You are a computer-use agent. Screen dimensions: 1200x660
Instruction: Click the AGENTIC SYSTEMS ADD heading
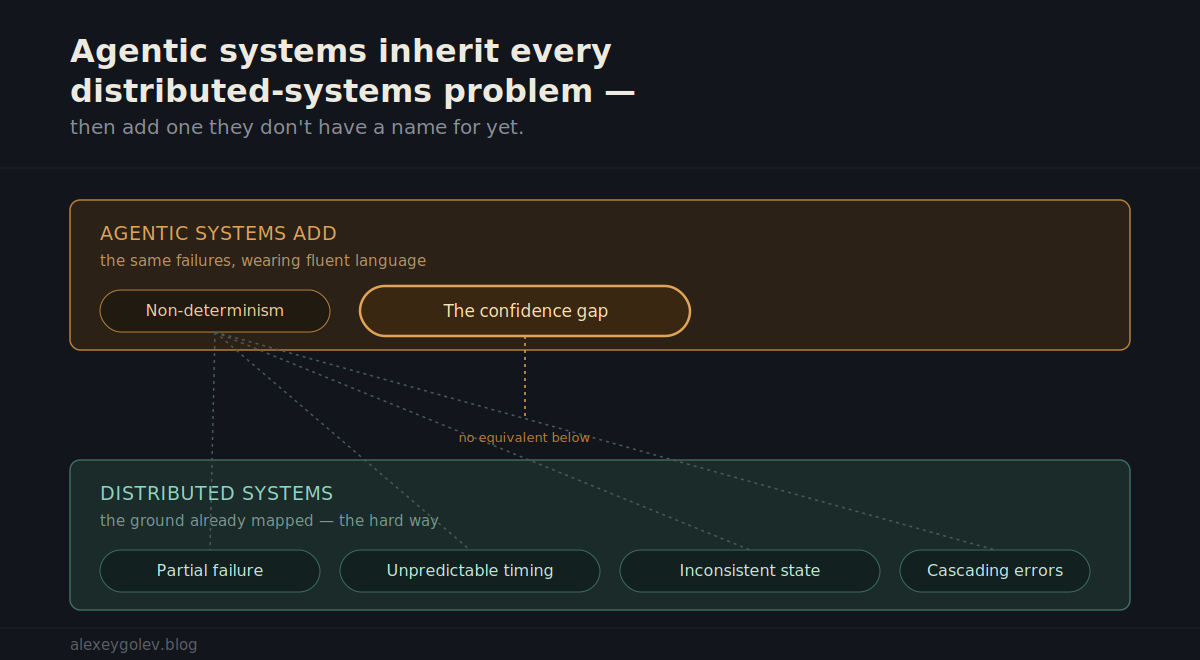[x=218, y=234]
